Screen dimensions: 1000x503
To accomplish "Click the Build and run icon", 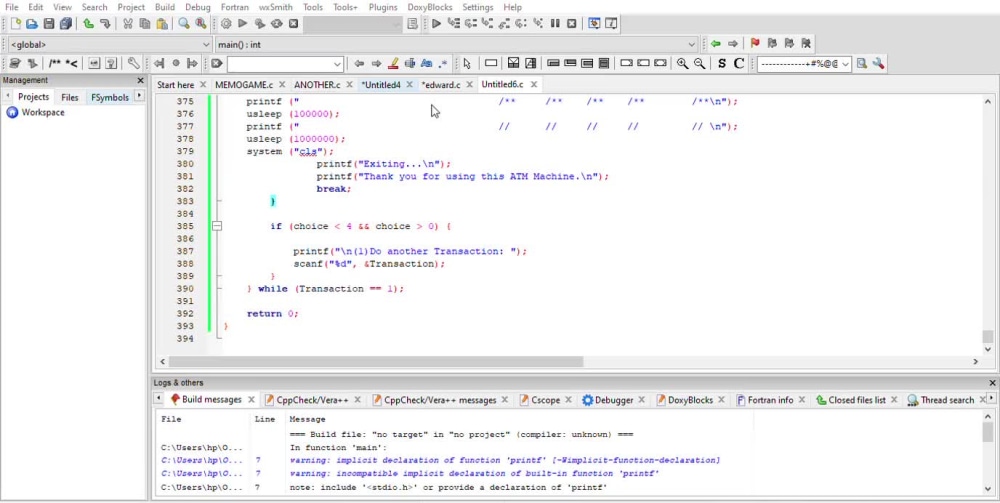I will (260, 24).
